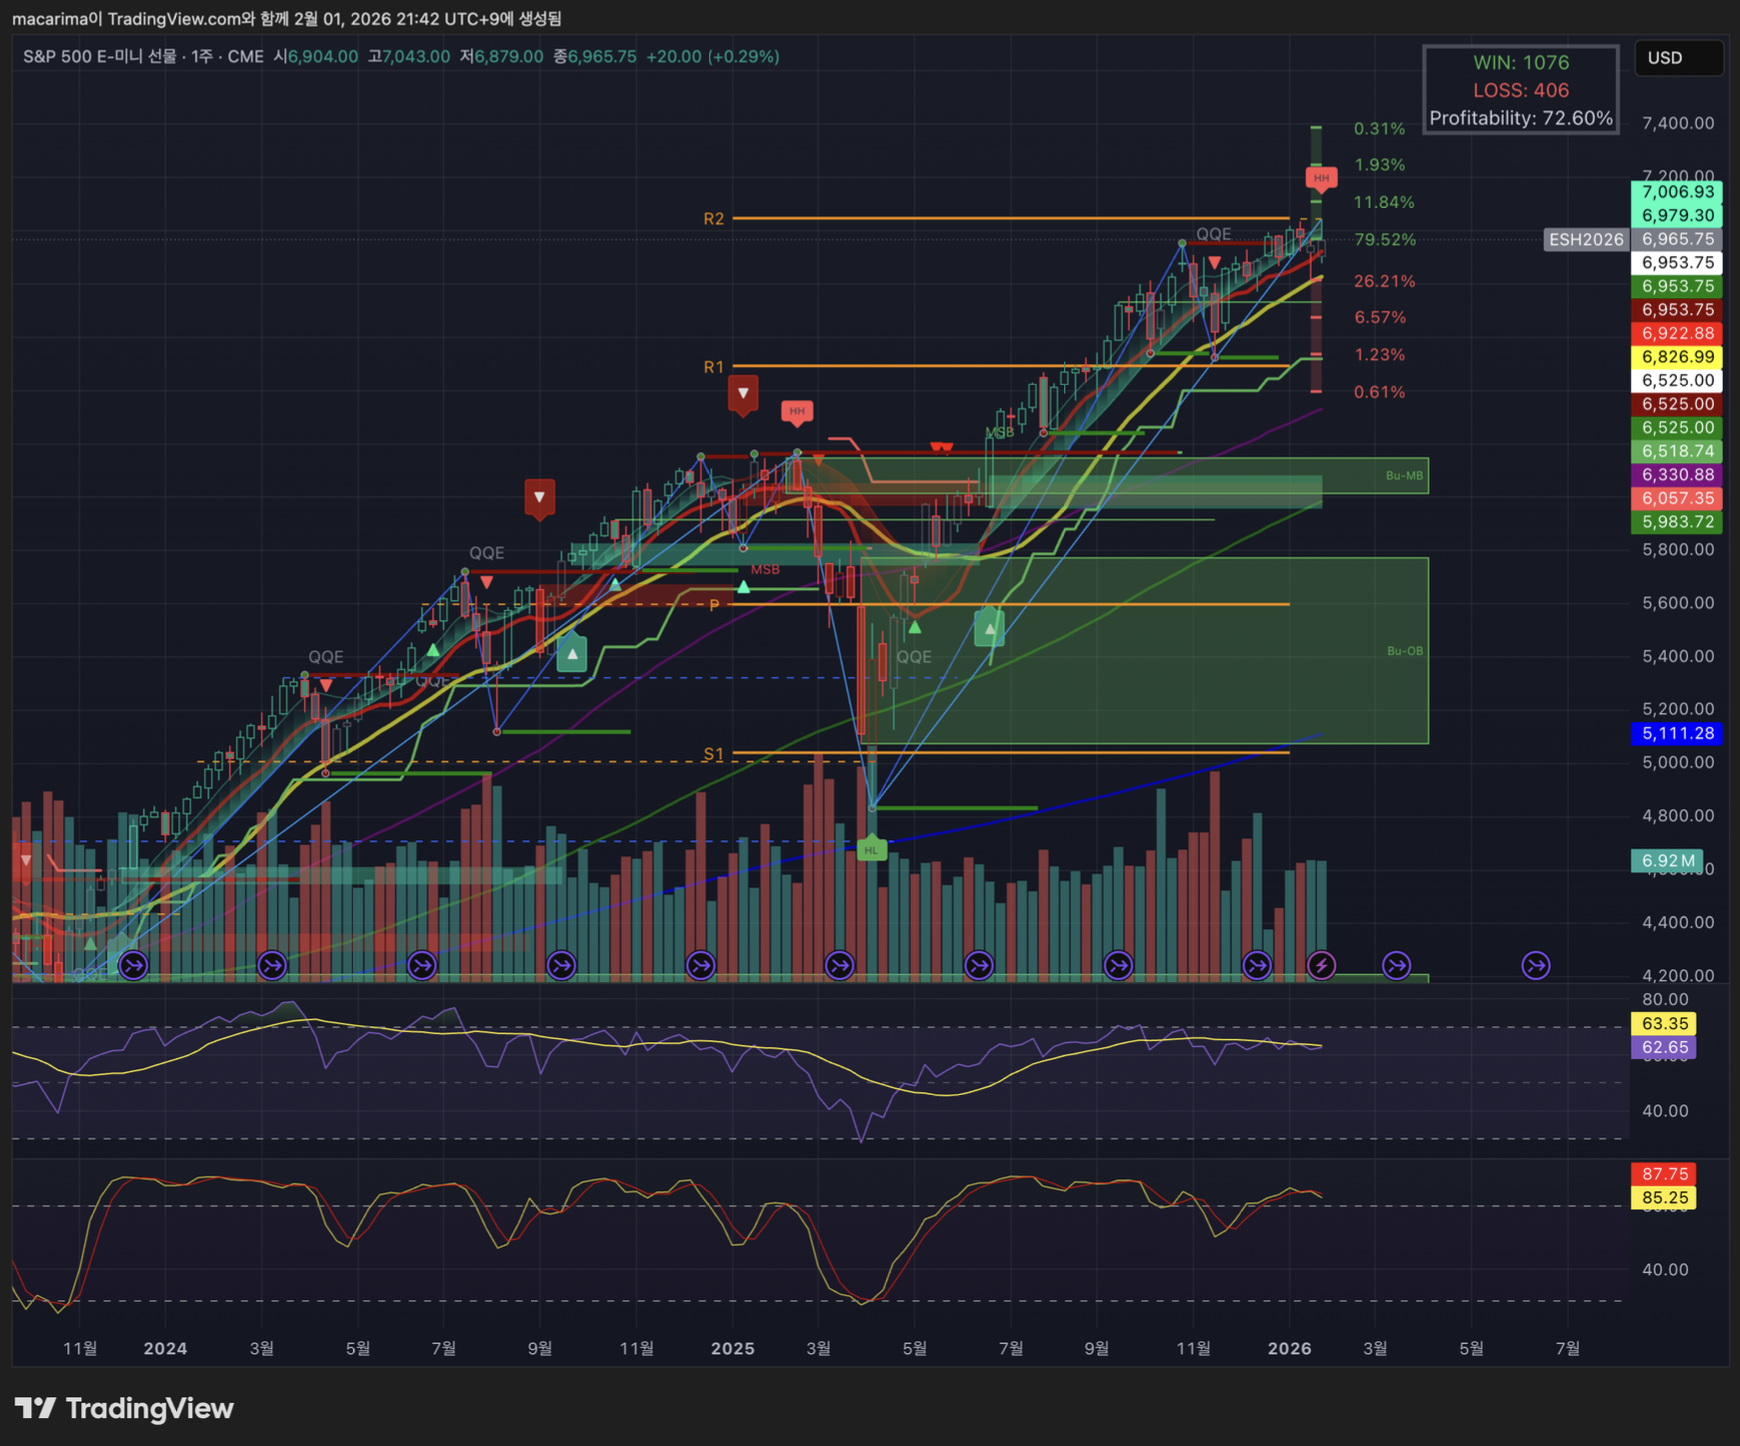Click the rightmost purple contract rollover icon
1740x1446 pixels.
1535,965
